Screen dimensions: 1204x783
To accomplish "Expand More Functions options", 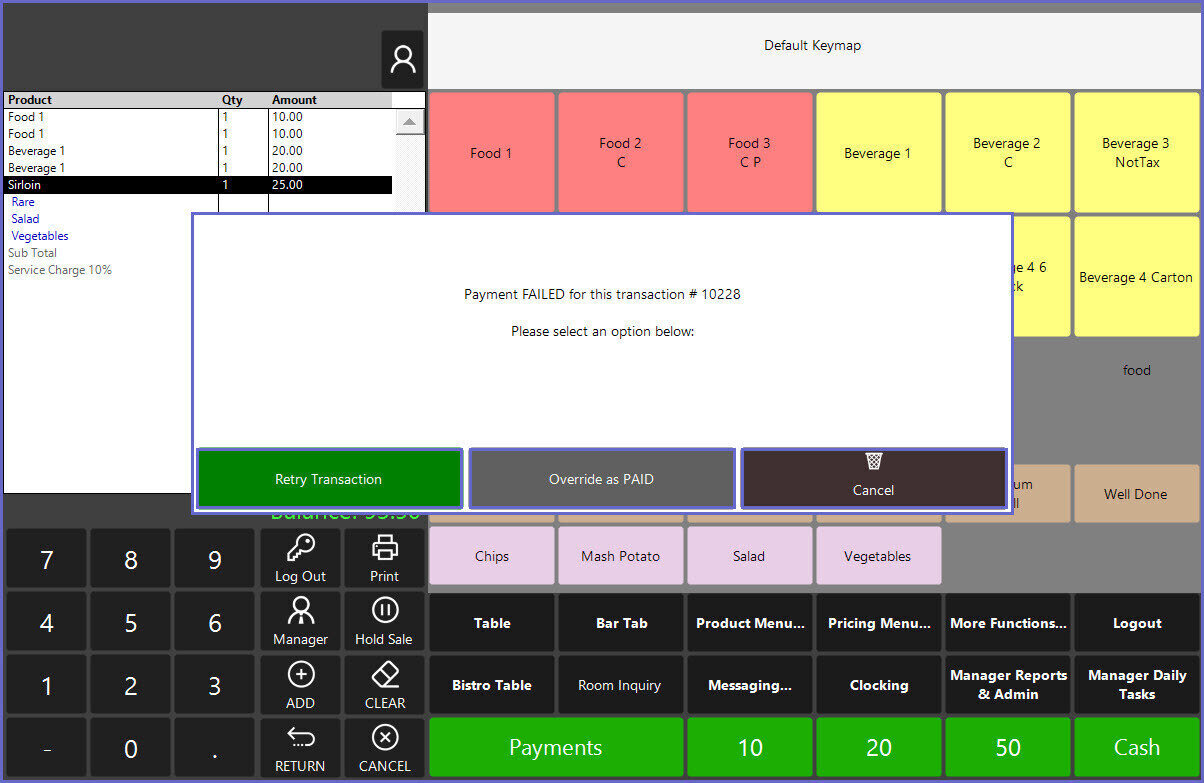I will (1007, 623).
